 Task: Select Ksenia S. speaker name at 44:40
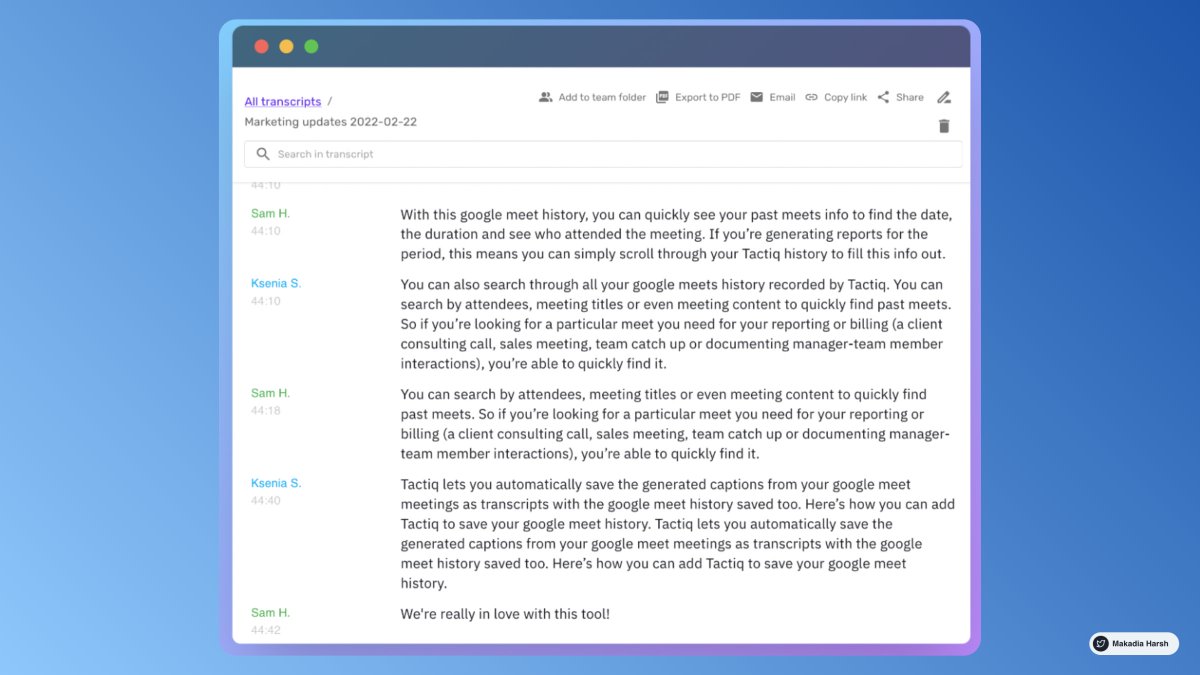click(276, 483)
